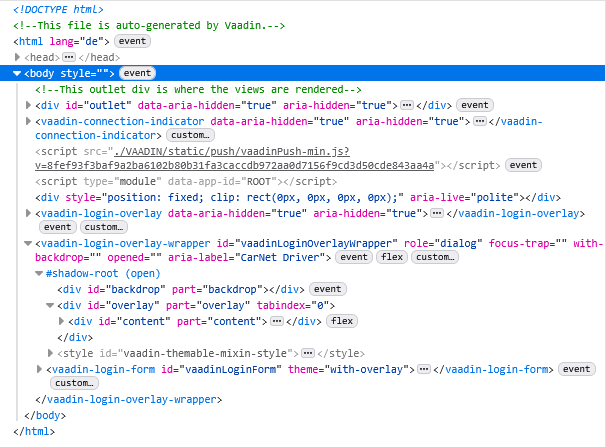Collapse the #shadow-root (open) node
The height and width of the screenshot is (447, 606).
[39, 273]
